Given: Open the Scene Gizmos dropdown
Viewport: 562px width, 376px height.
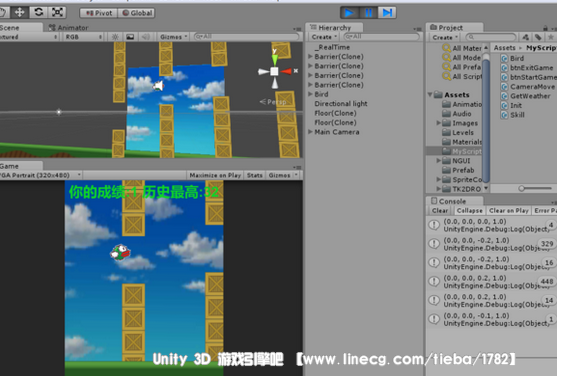Looking at the screenshot, I should 173,37.
